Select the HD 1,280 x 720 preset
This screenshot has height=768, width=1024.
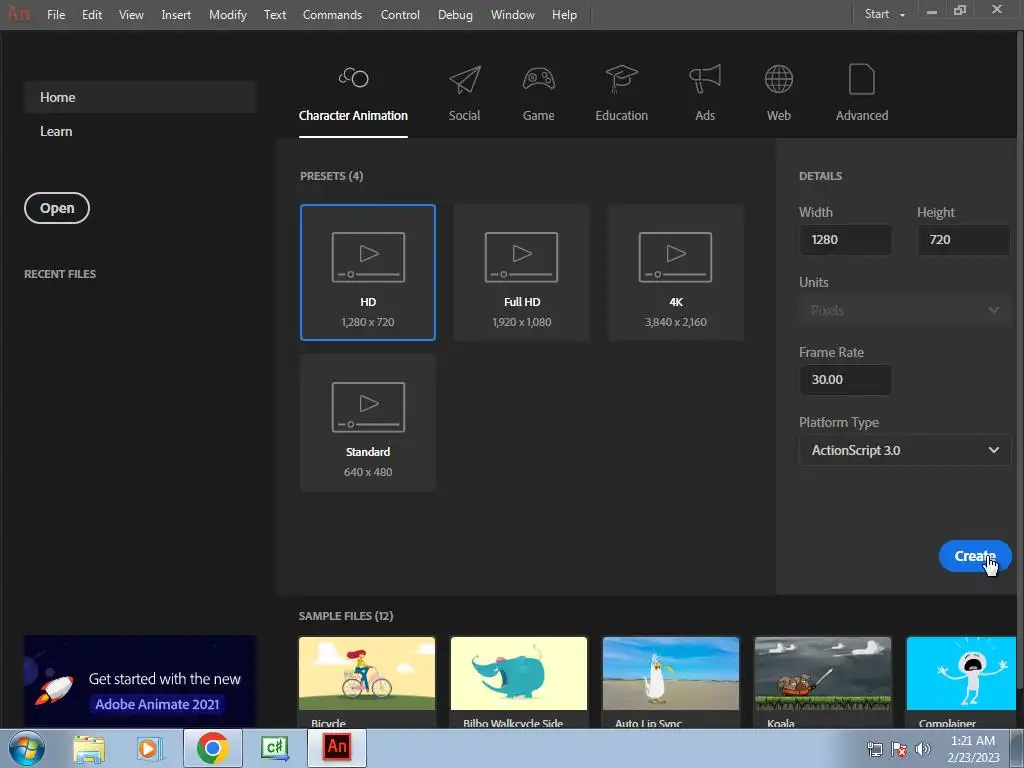point(368,272)
